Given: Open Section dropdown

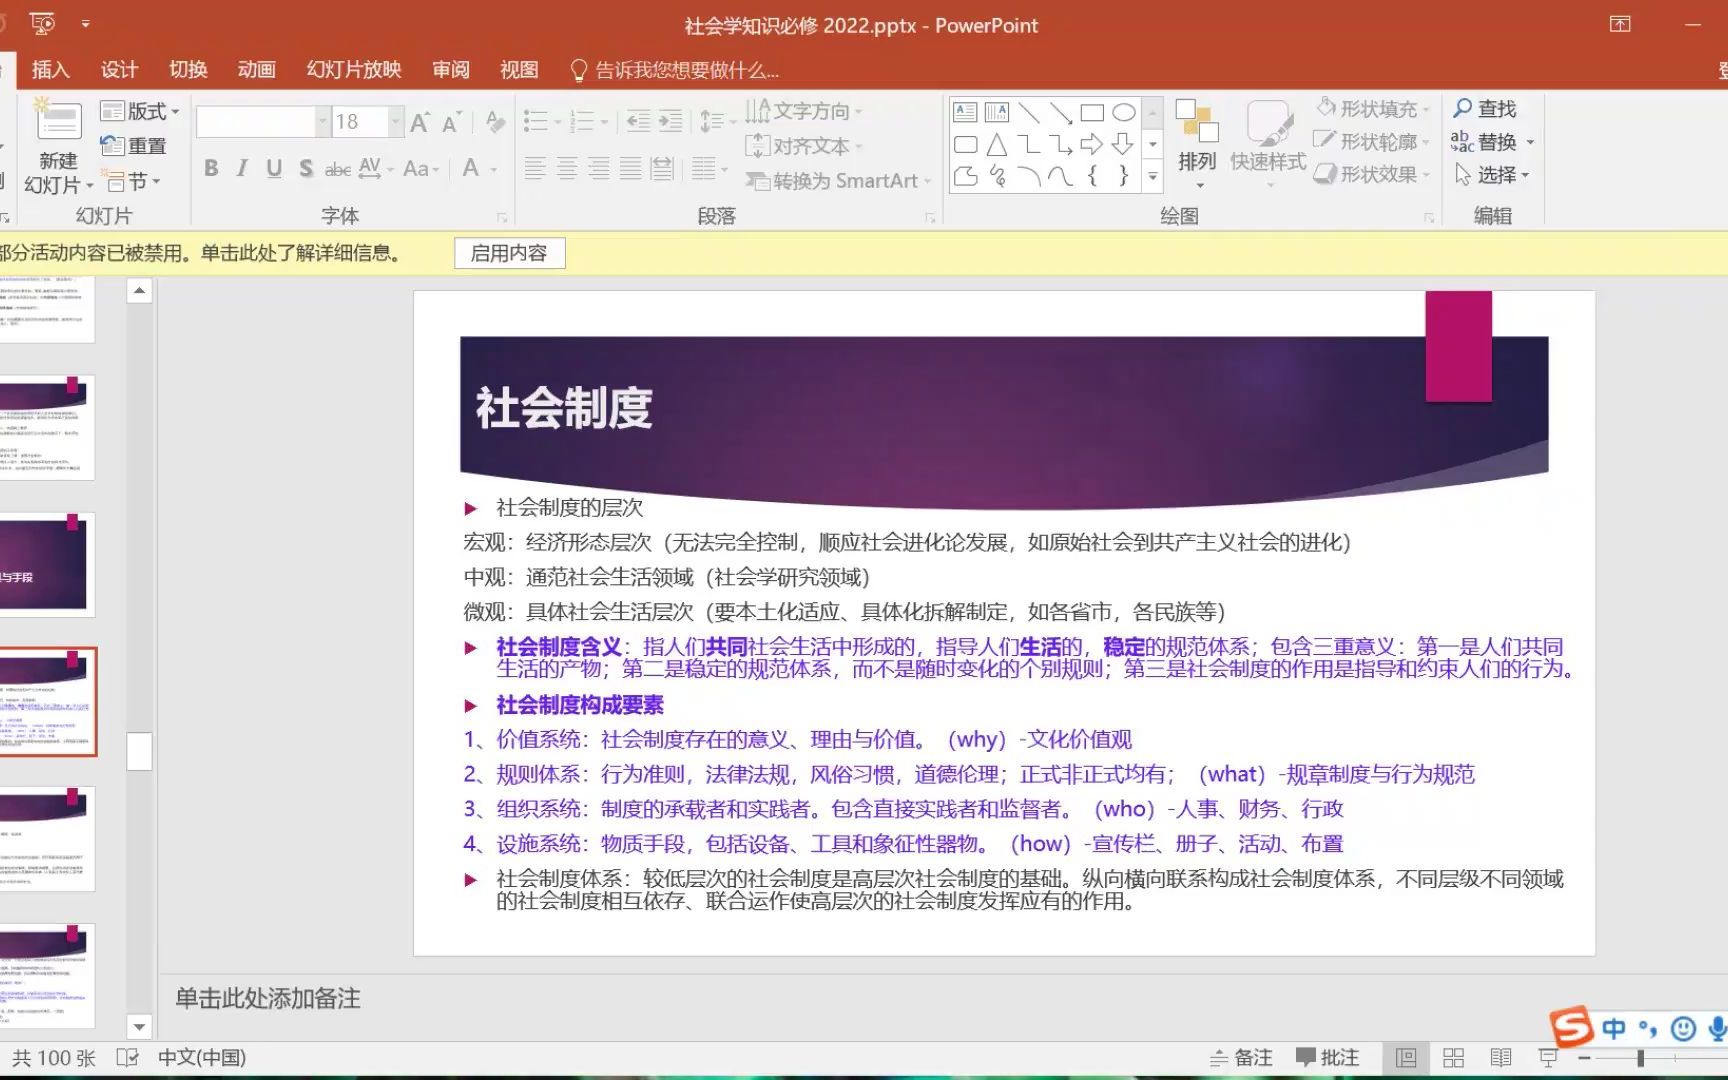Looking at the screenshot, I should coord(133,181).
